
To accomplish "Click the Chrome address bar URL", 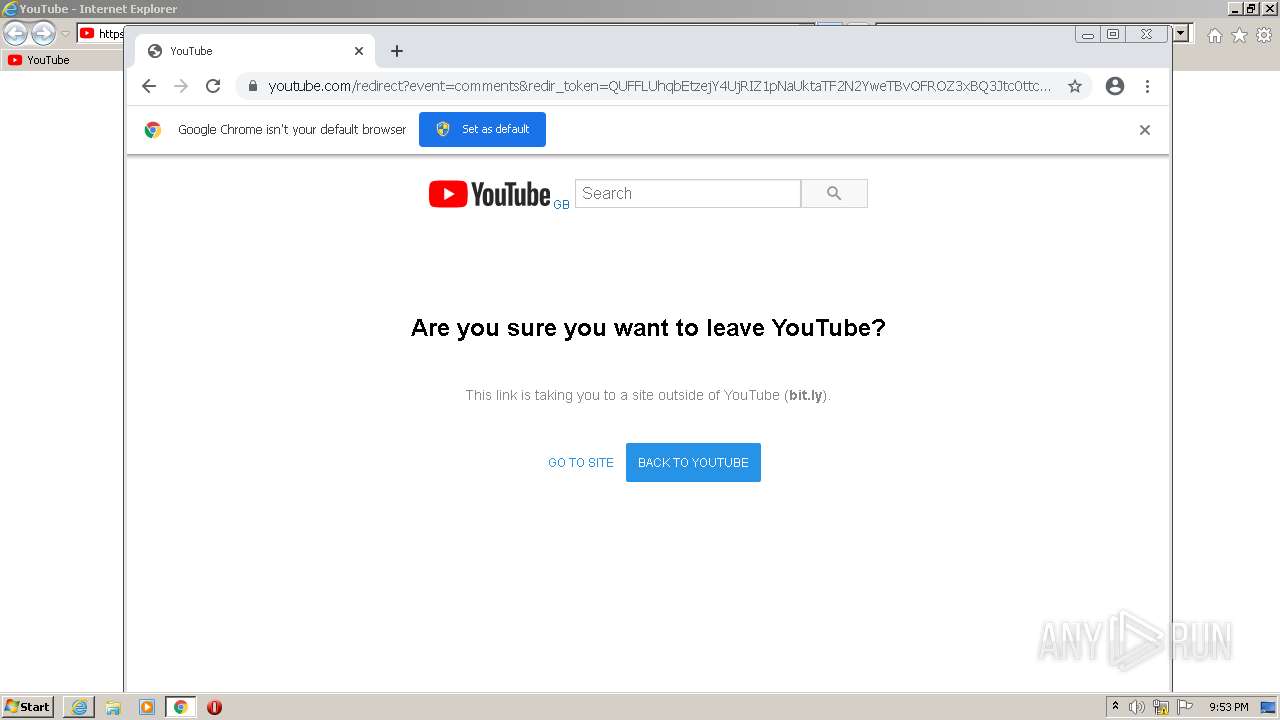I will 659,86.
